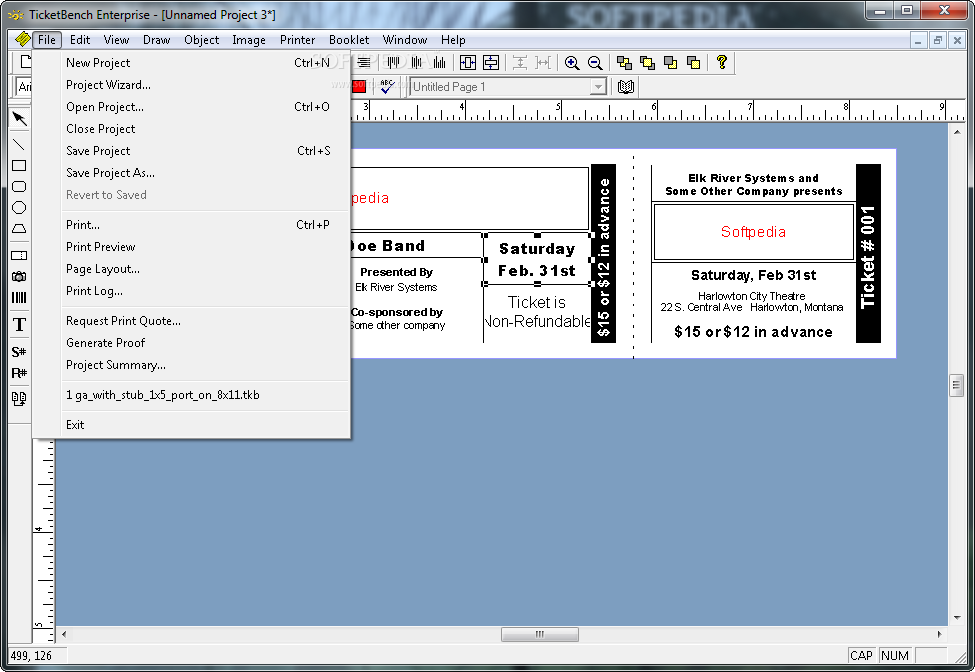Viewport: 975px width, 672px height.
Task: Select the Ticket # 001 vertical label
Action: [x=868, y=254]
